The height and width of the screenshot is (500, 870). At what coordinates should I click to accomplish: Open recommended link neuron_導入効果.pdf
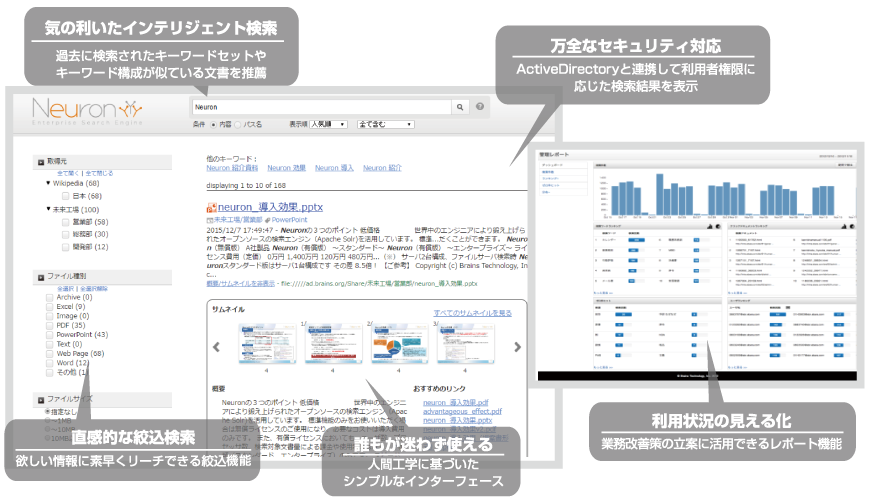tap(456, 403)
